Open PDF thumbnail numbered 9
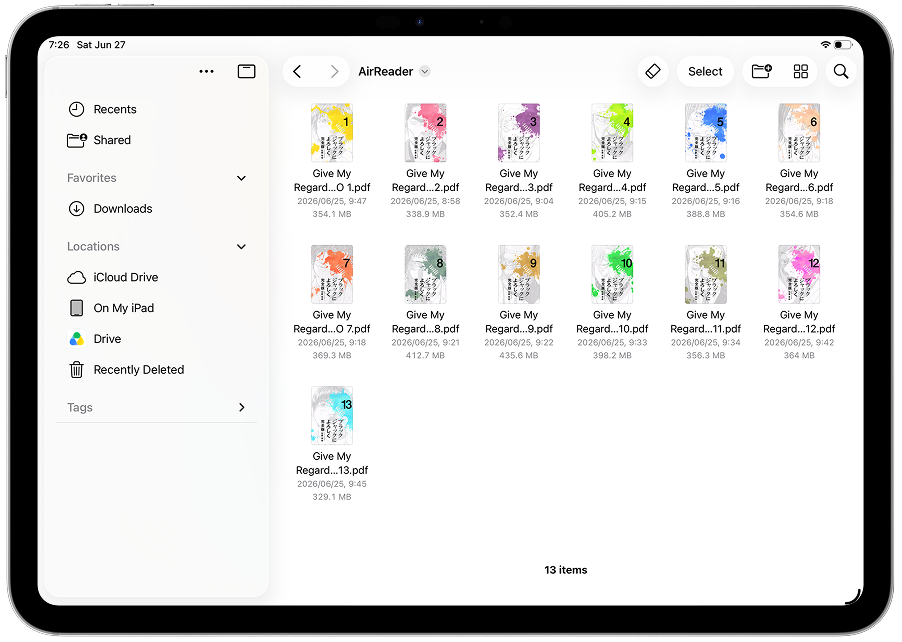Viewport: 902px width, 642px height. coord(519,274)
